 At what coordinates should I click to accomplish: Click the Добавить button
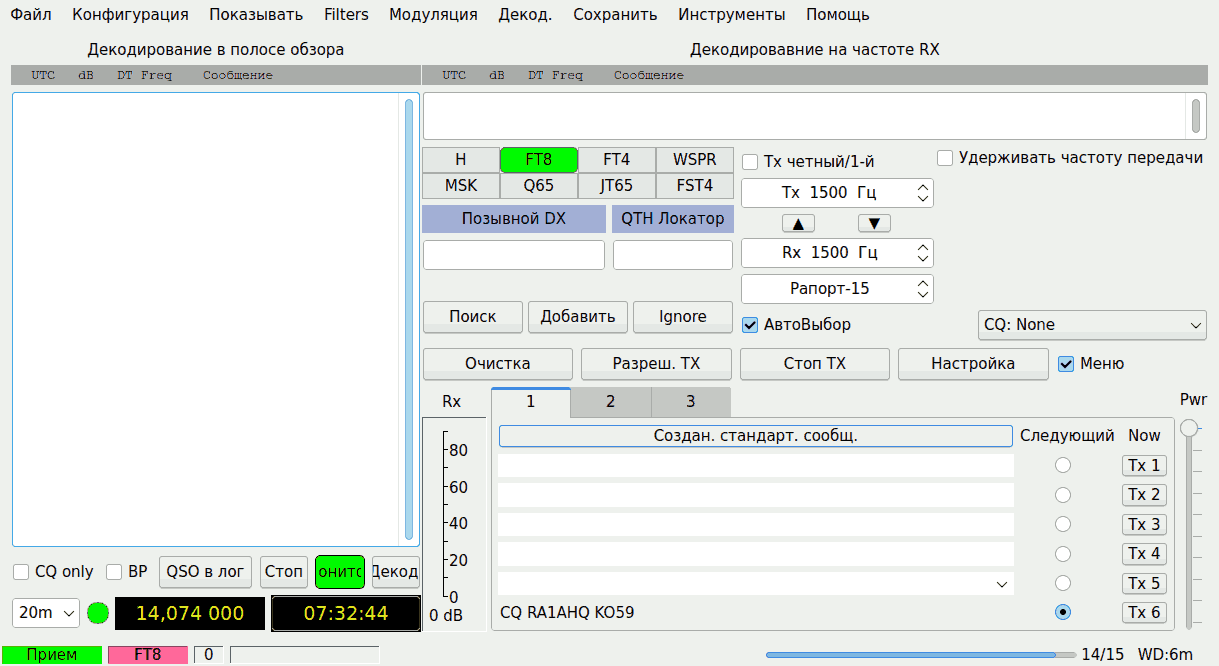[x=578, y=317]
